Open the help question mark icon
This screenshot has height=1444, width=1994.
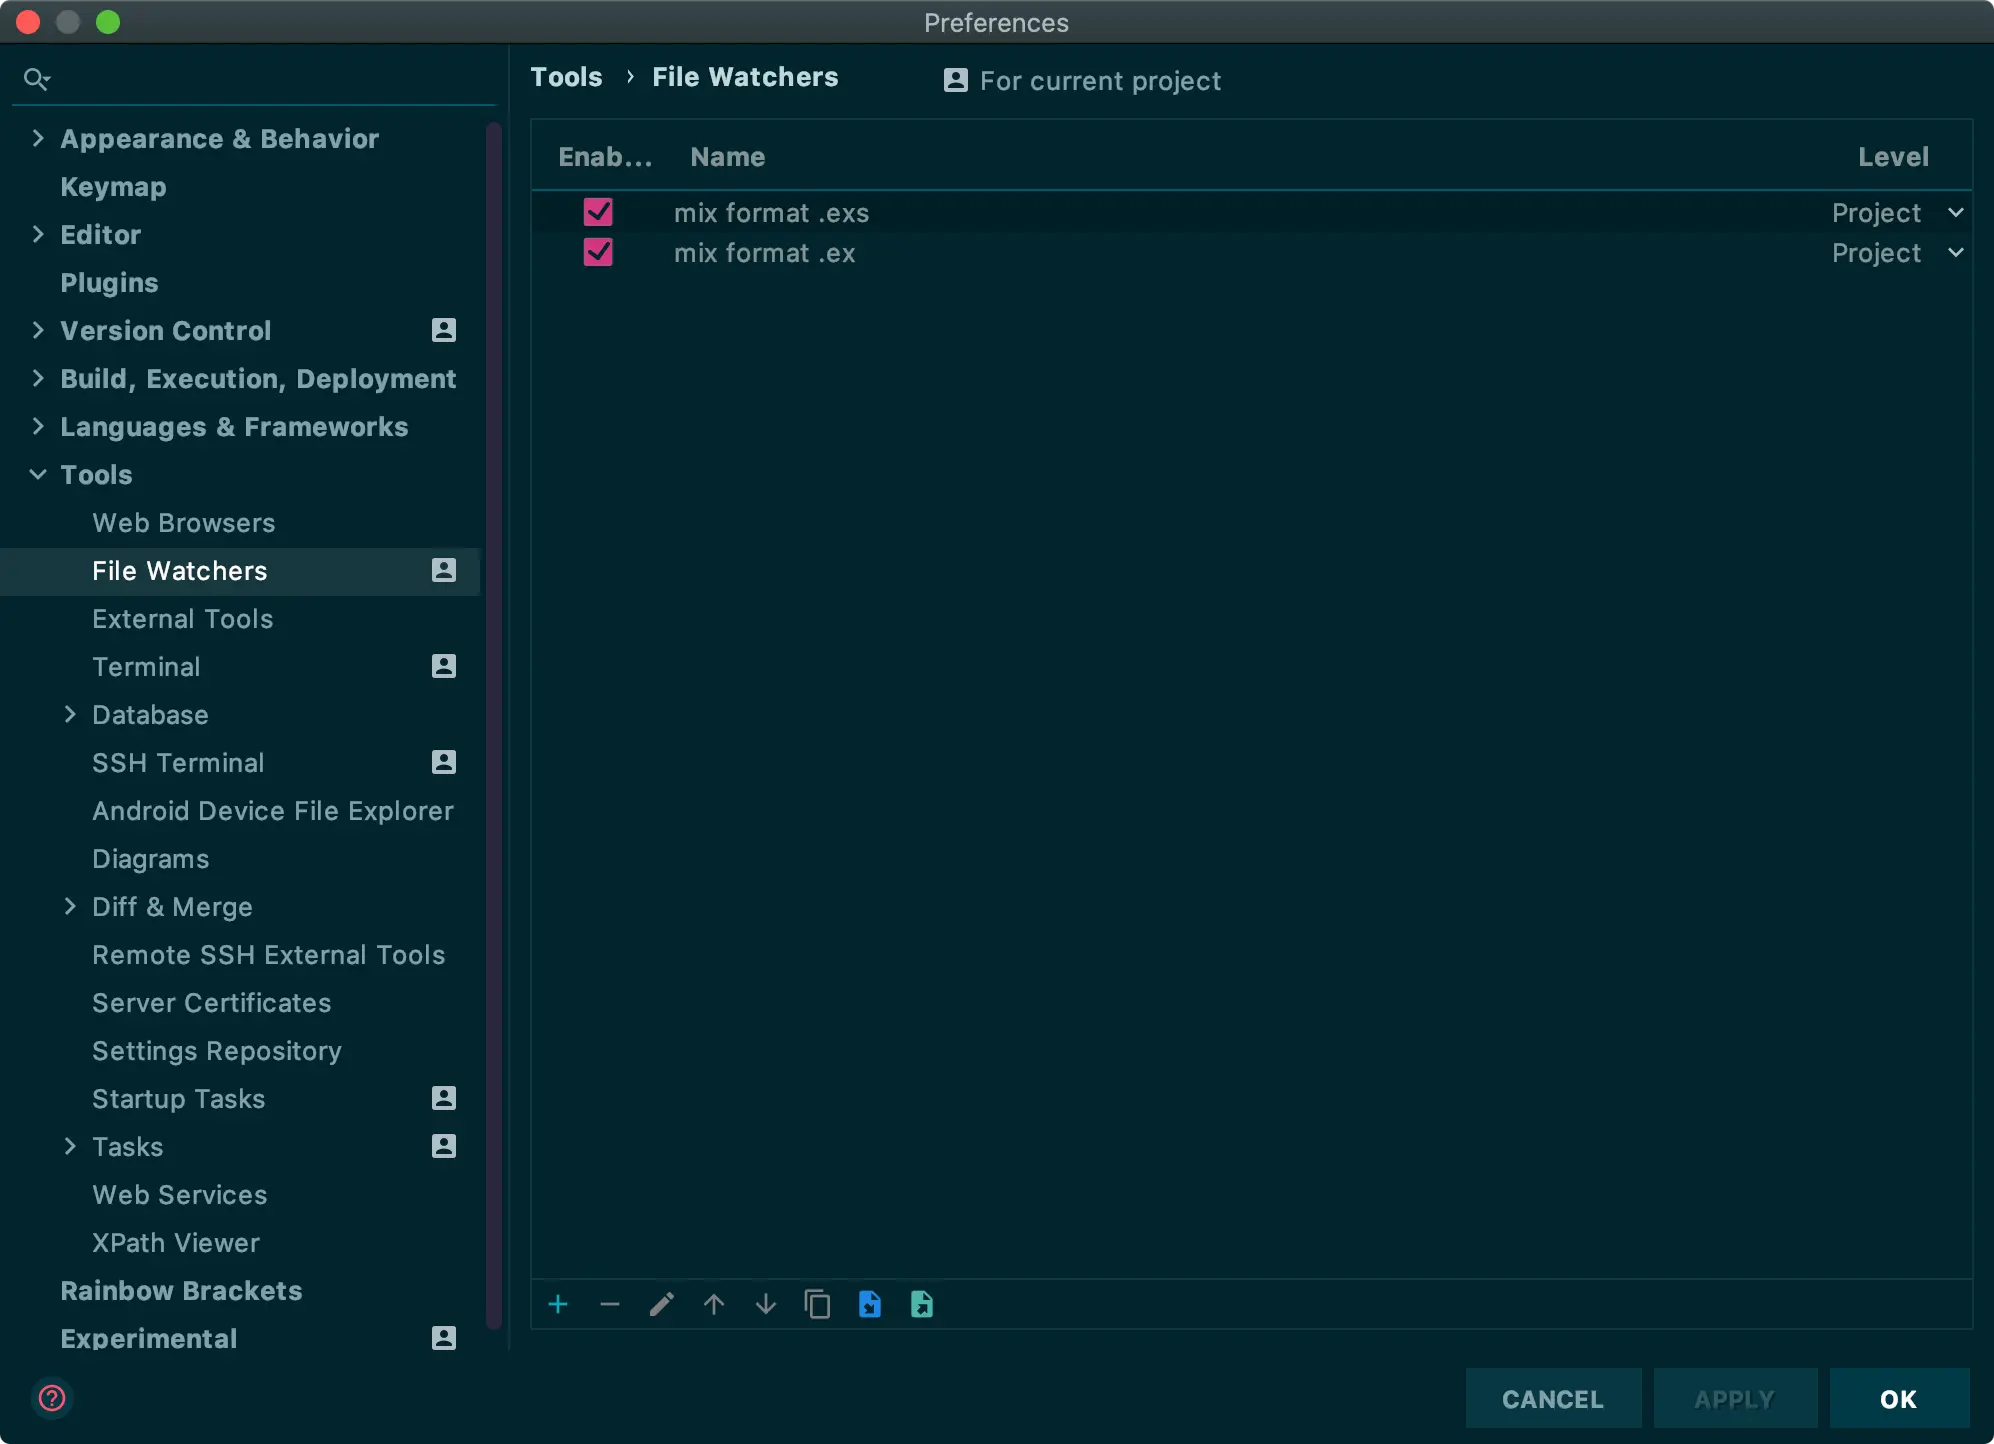(52, 1398)
